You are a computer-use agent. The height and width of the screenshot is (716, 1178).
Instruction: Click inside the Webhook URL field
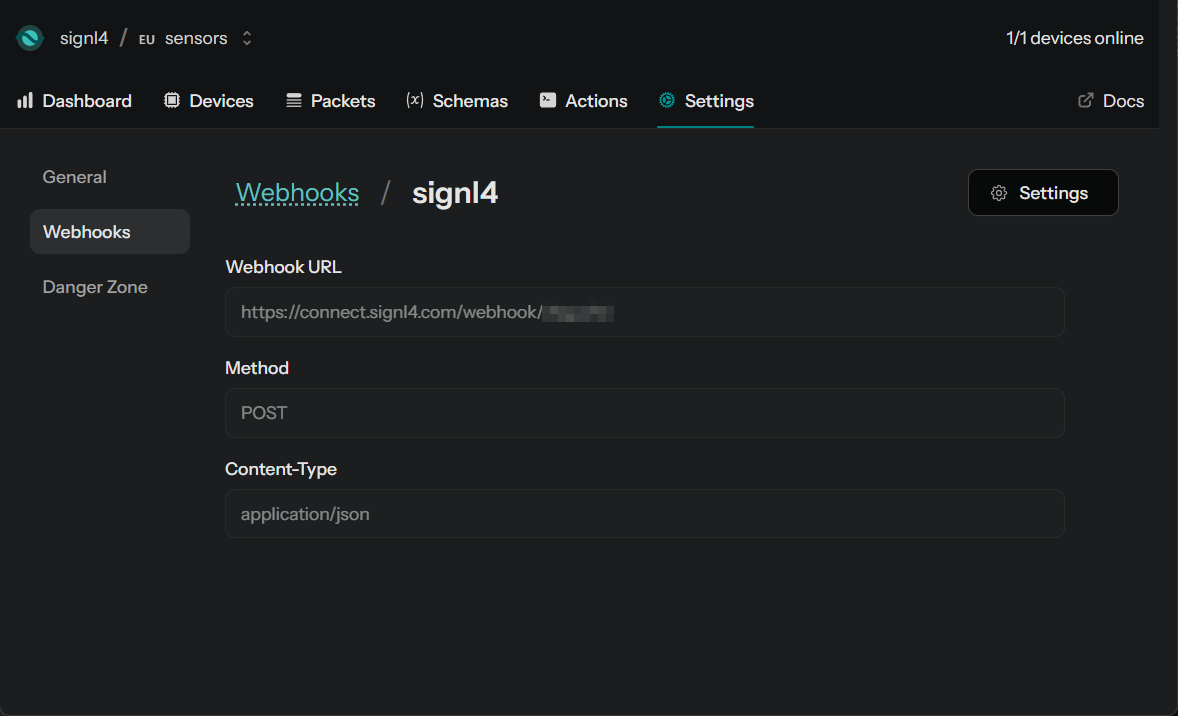click(x=645, y=312)
